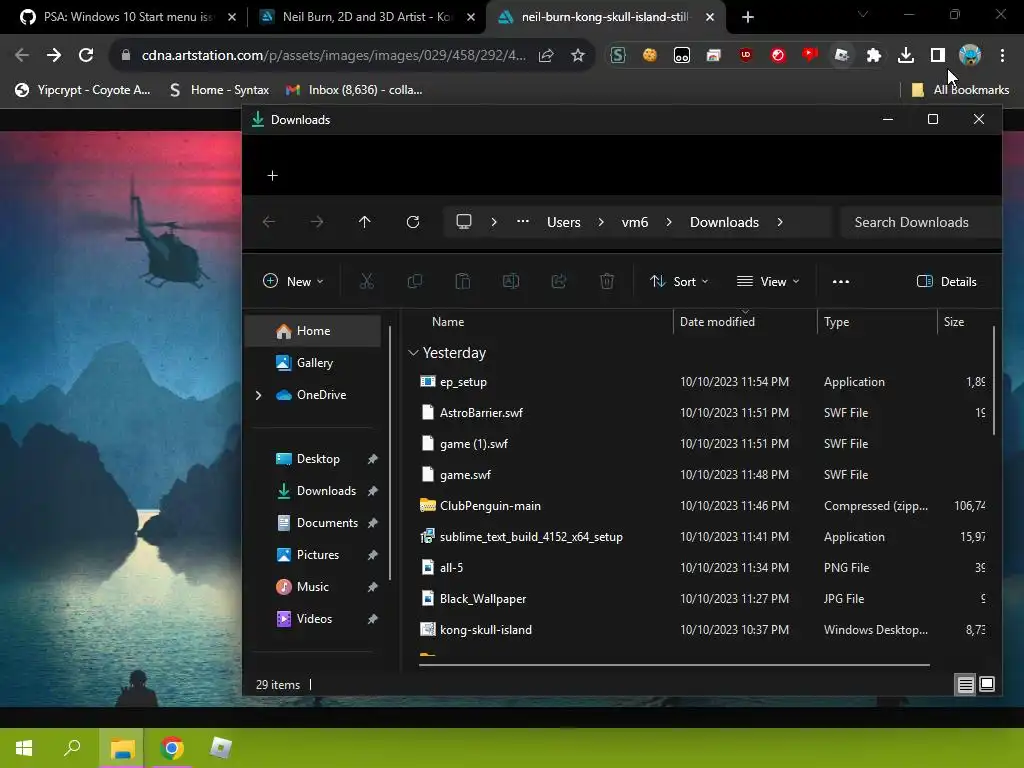The width and height of the screenshot is (1024, 768).
Task: Click the uBlock Origin extension icon
Action: pyautogui.click(x=746, y=56)
